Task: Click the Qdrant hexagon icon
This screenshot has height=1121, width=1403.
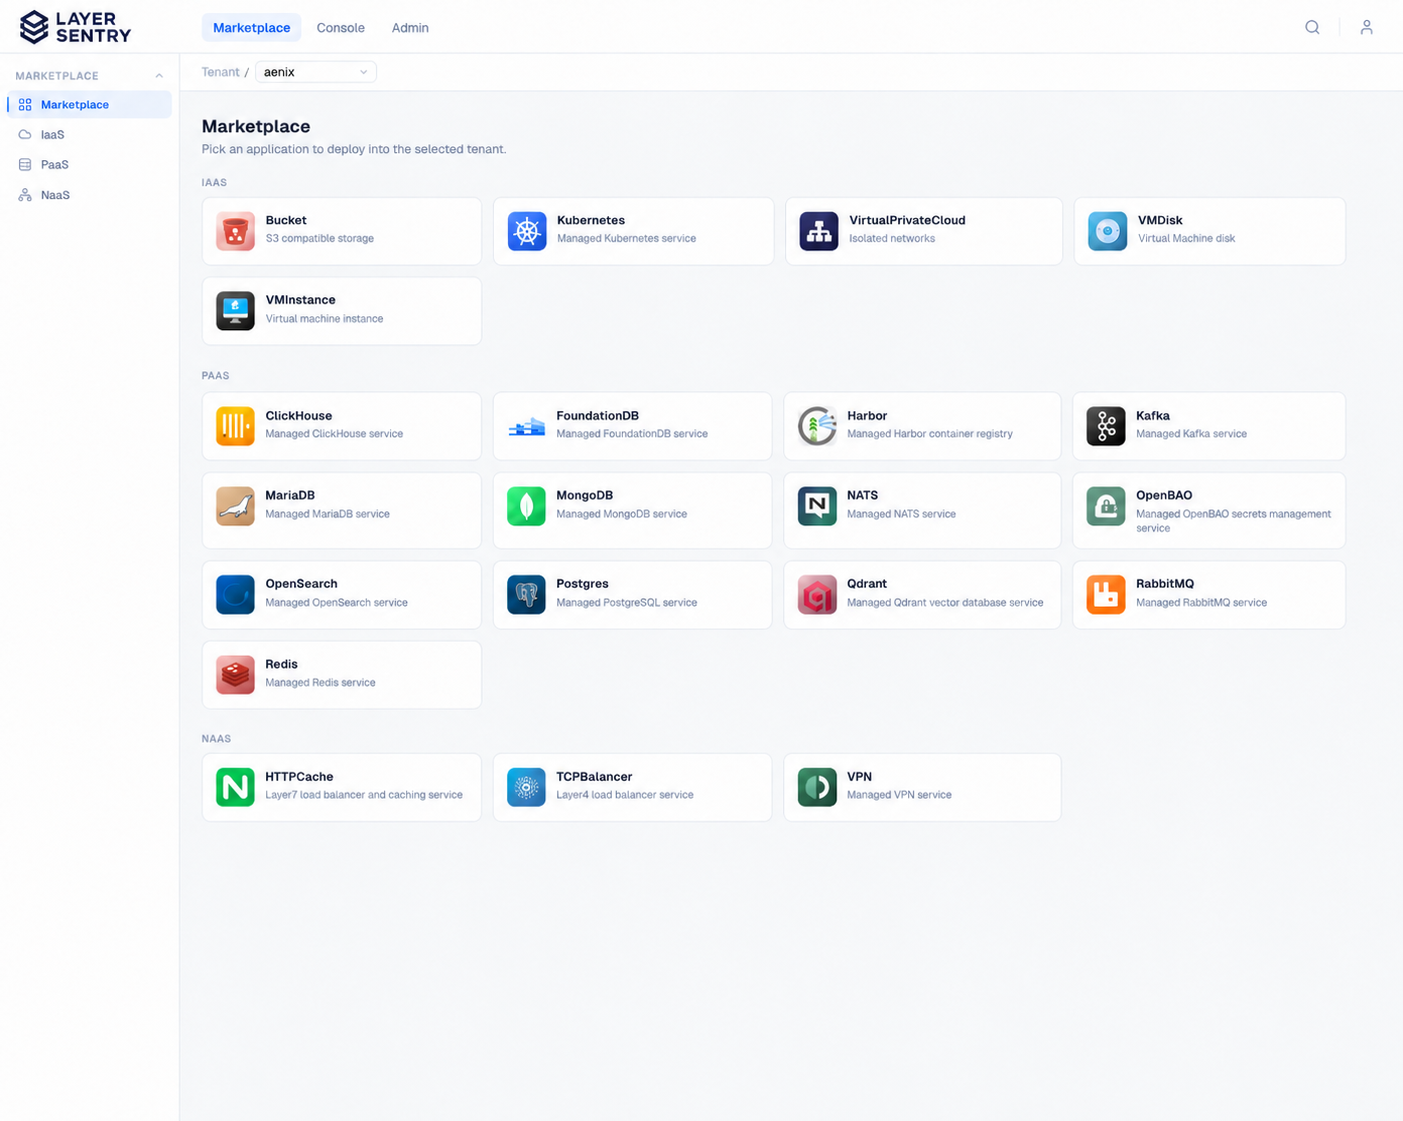Action: pyautogui.click(x=817, y=595)
